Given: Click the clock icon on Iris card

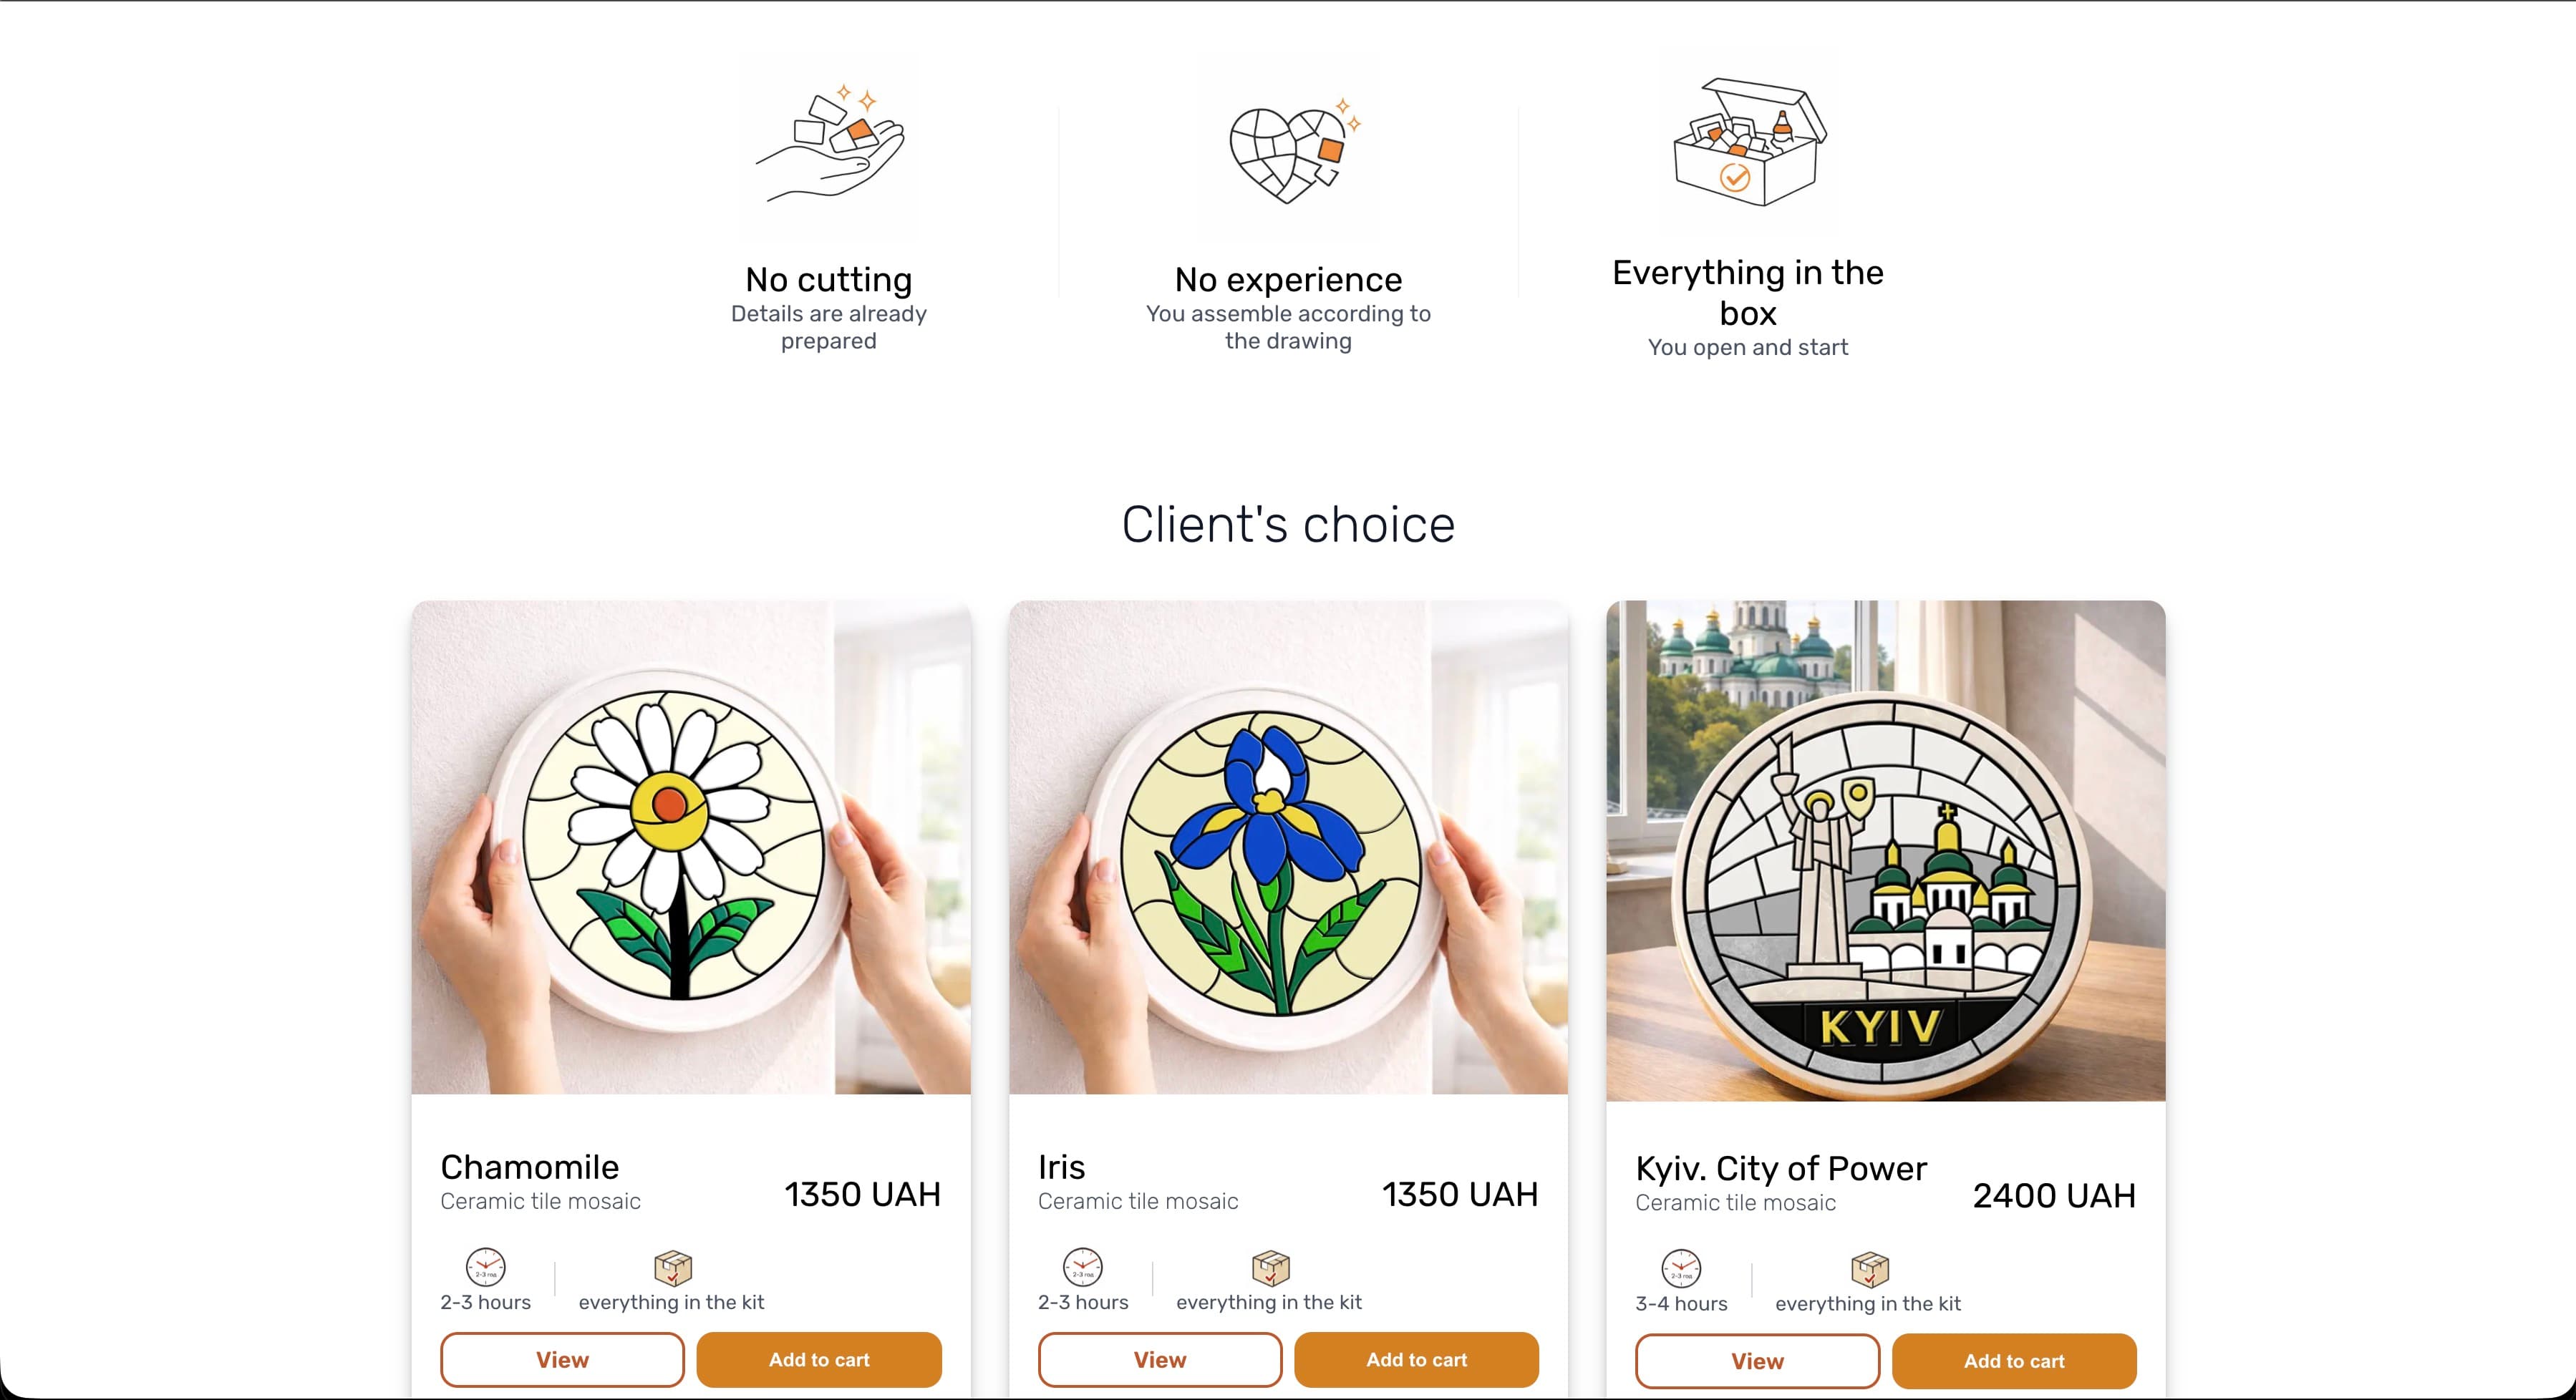Looking at the screenshot, I should click(x=1083, y=1267).
